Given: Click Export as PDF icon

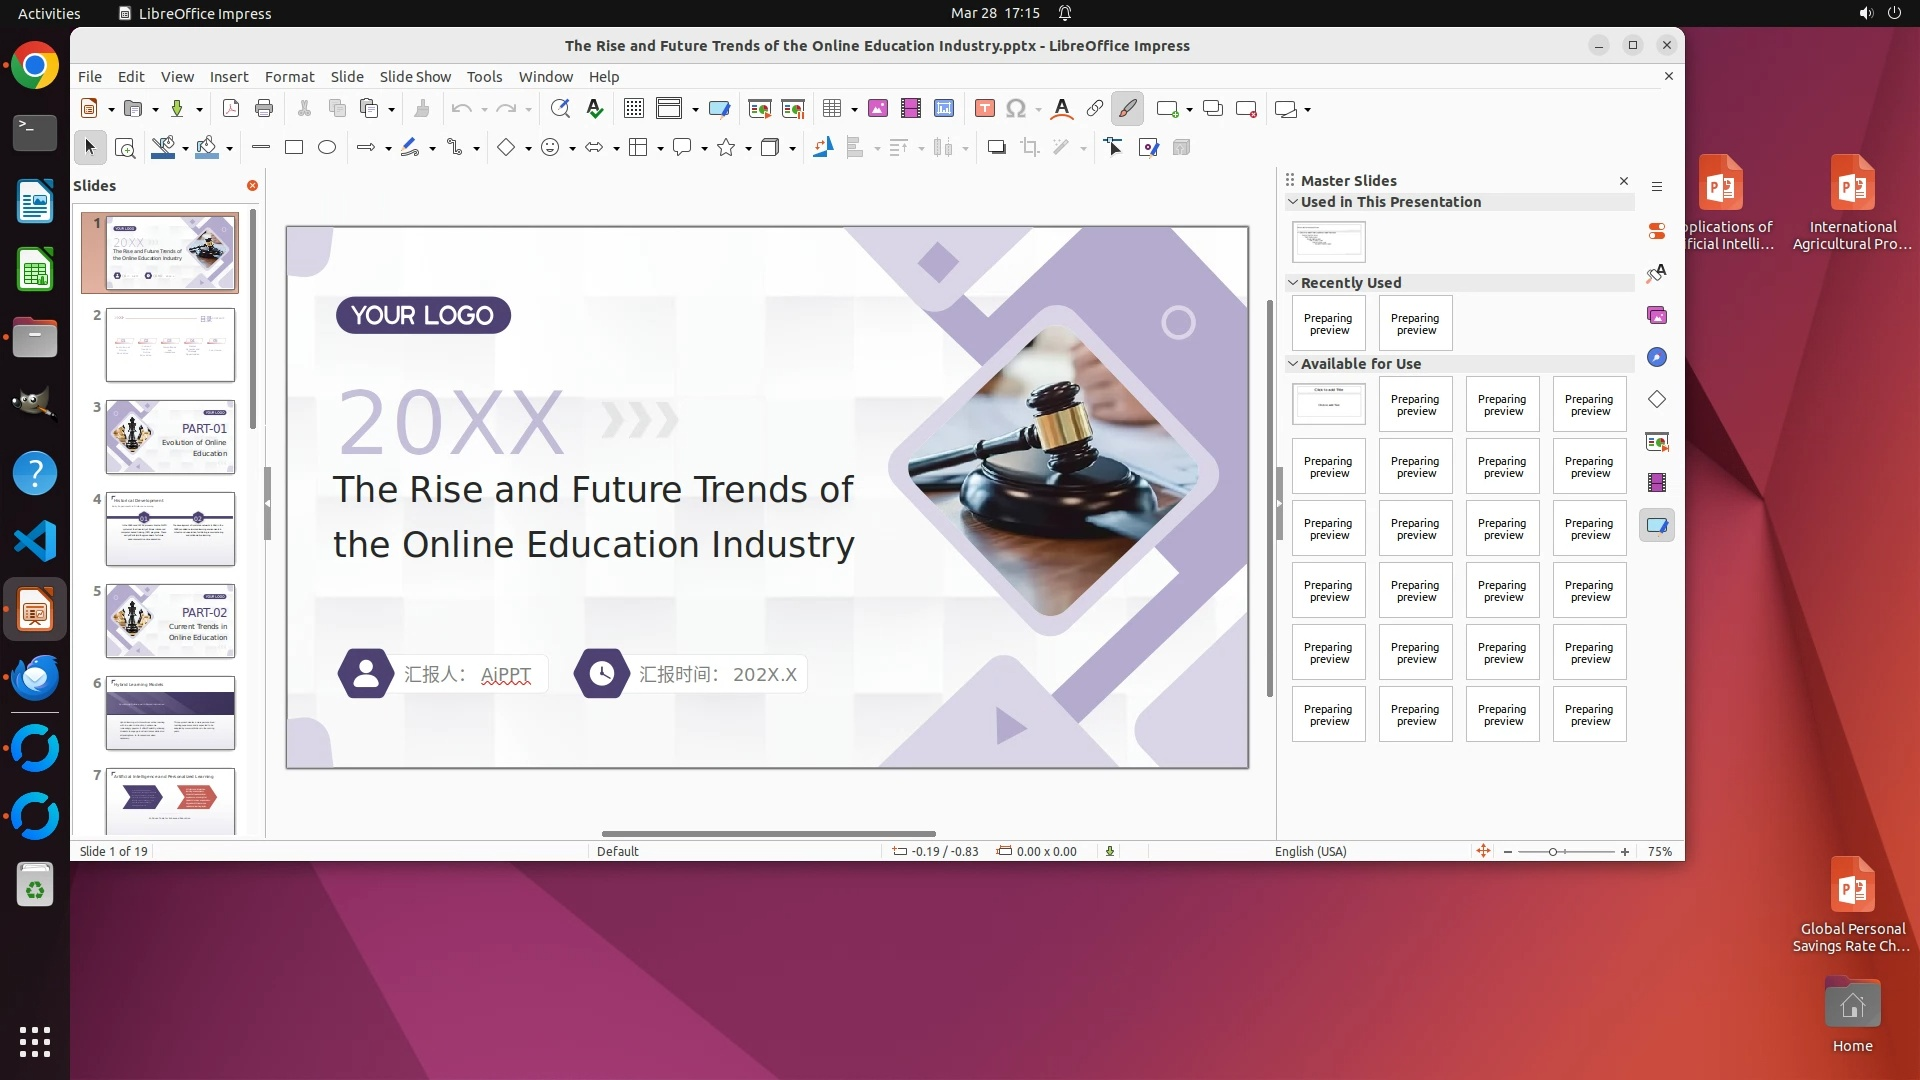Looking at the screenshot, I should (231, 109).
